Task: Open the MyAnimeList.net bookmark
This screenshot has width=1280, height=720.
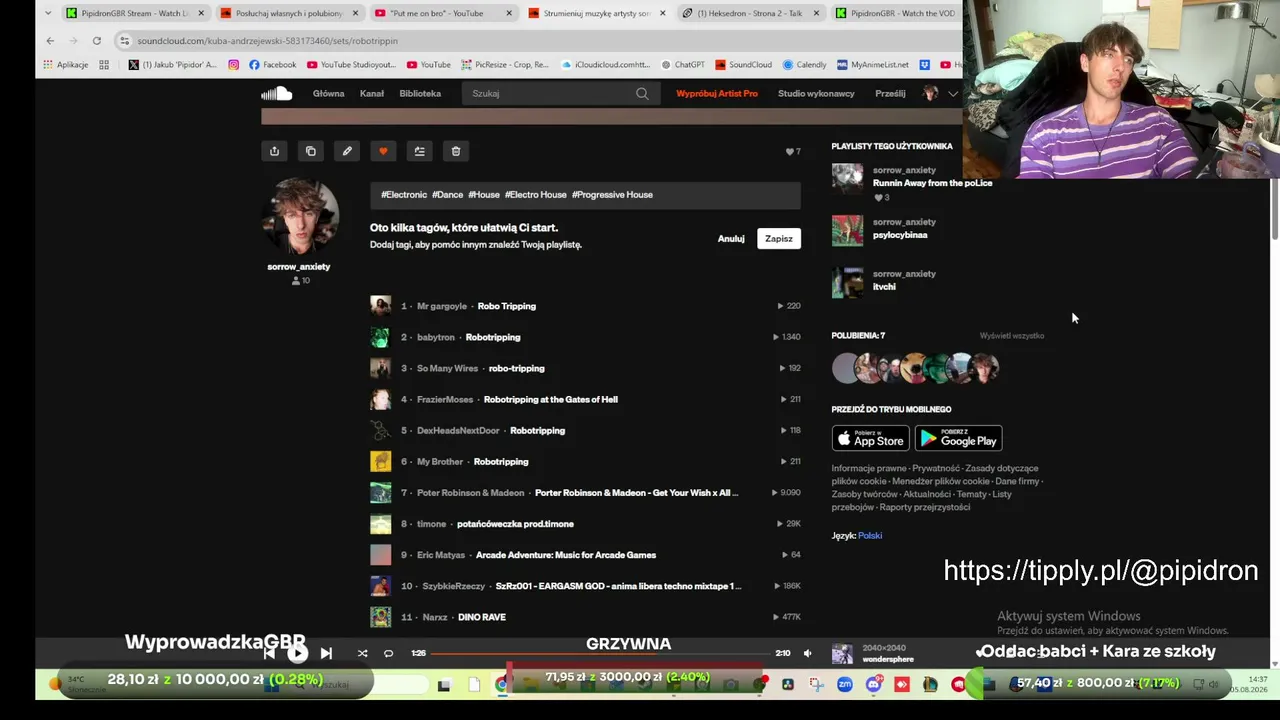Action: tap(873, 65)
